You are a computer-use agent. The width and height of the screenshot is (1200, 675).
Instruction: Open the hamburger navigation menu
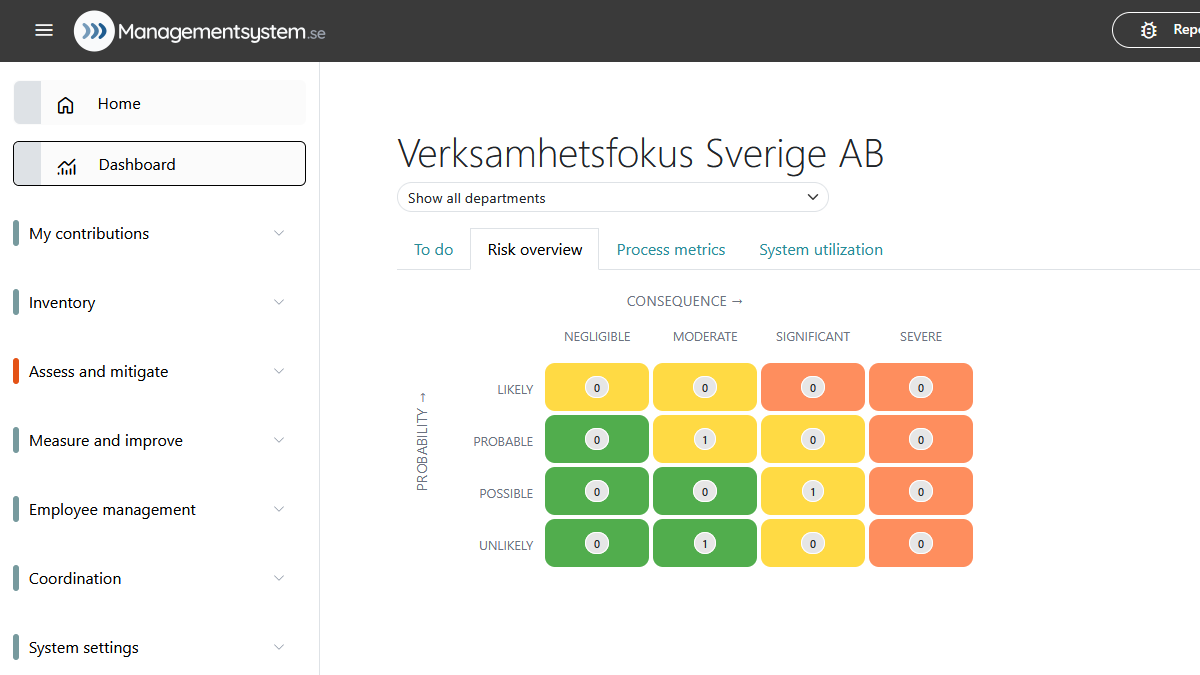coord(43,30)
